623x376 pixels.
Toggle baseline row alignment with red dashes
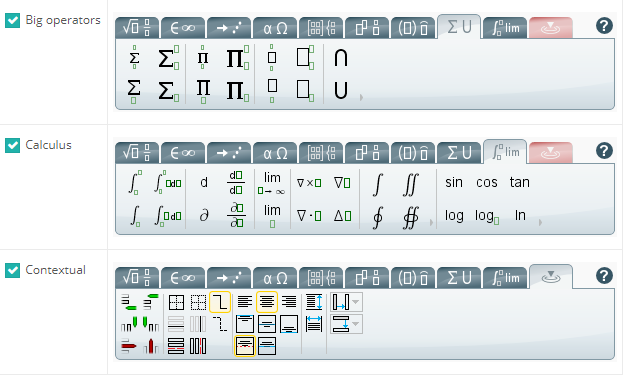(245, 346)
